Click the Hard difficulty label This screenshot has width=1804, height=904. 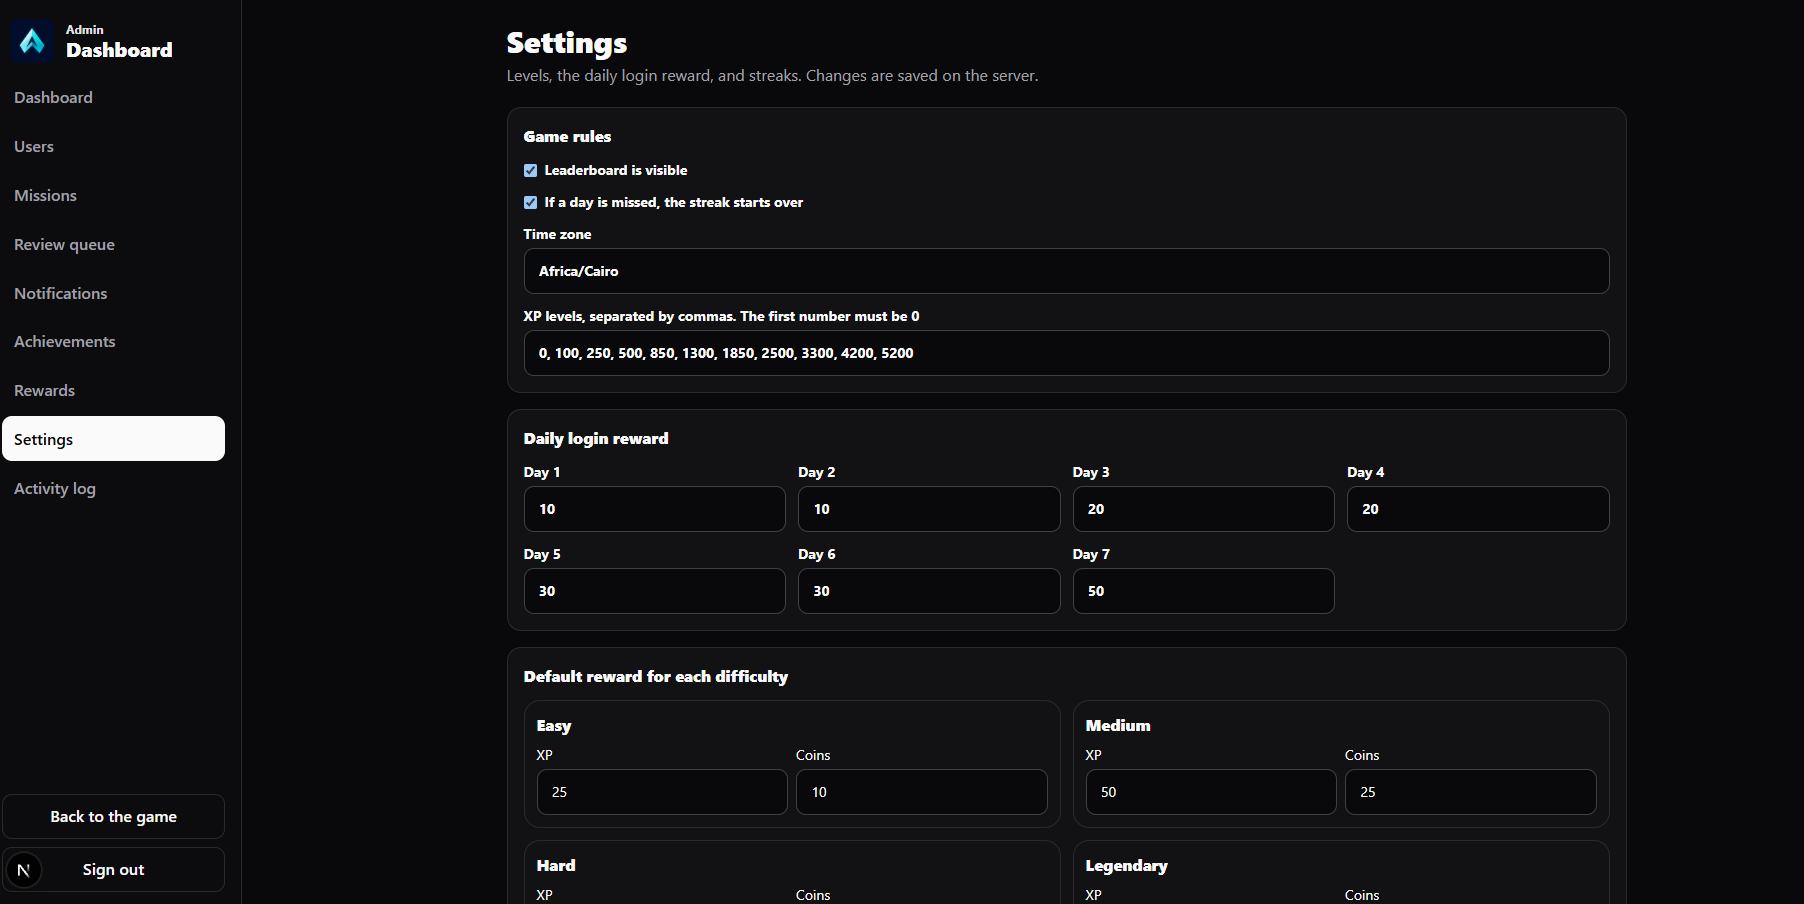556,866
